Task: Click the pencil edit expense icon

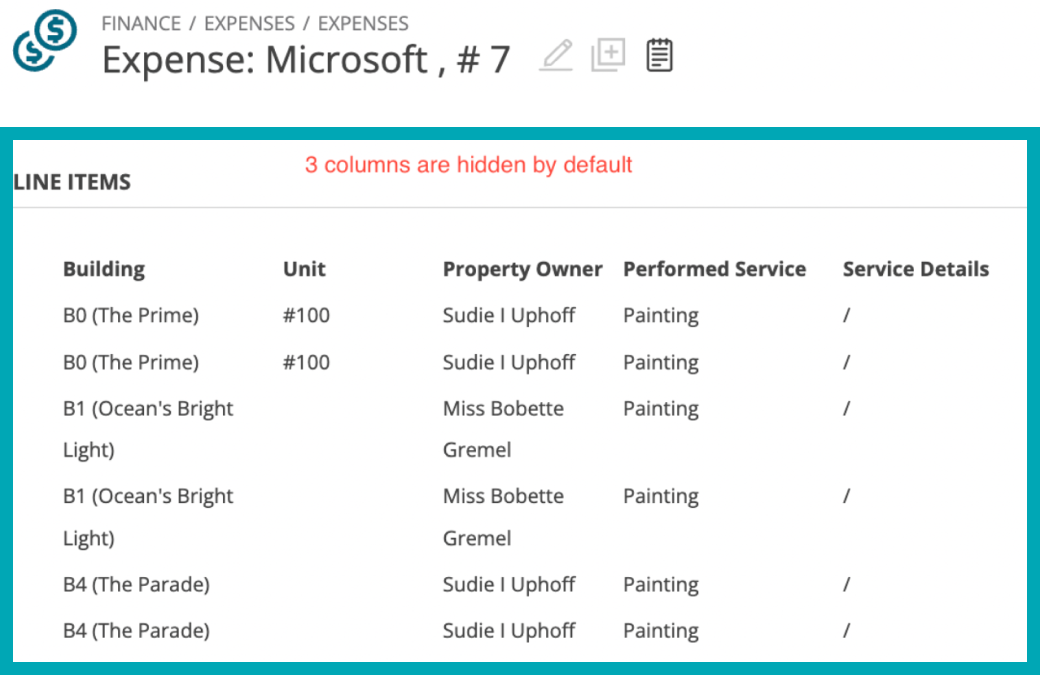Action: 556,55
